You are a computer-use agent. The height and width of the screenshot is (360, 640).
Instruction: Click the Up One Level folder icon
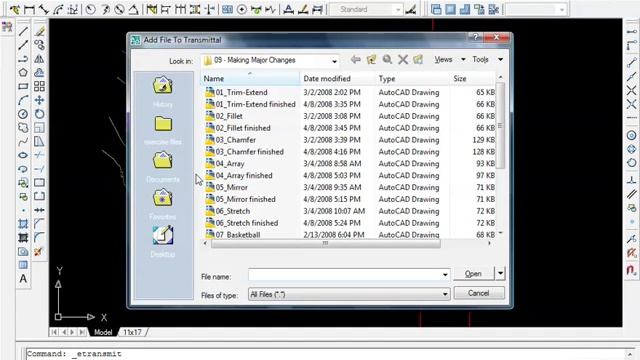point(371,60)
